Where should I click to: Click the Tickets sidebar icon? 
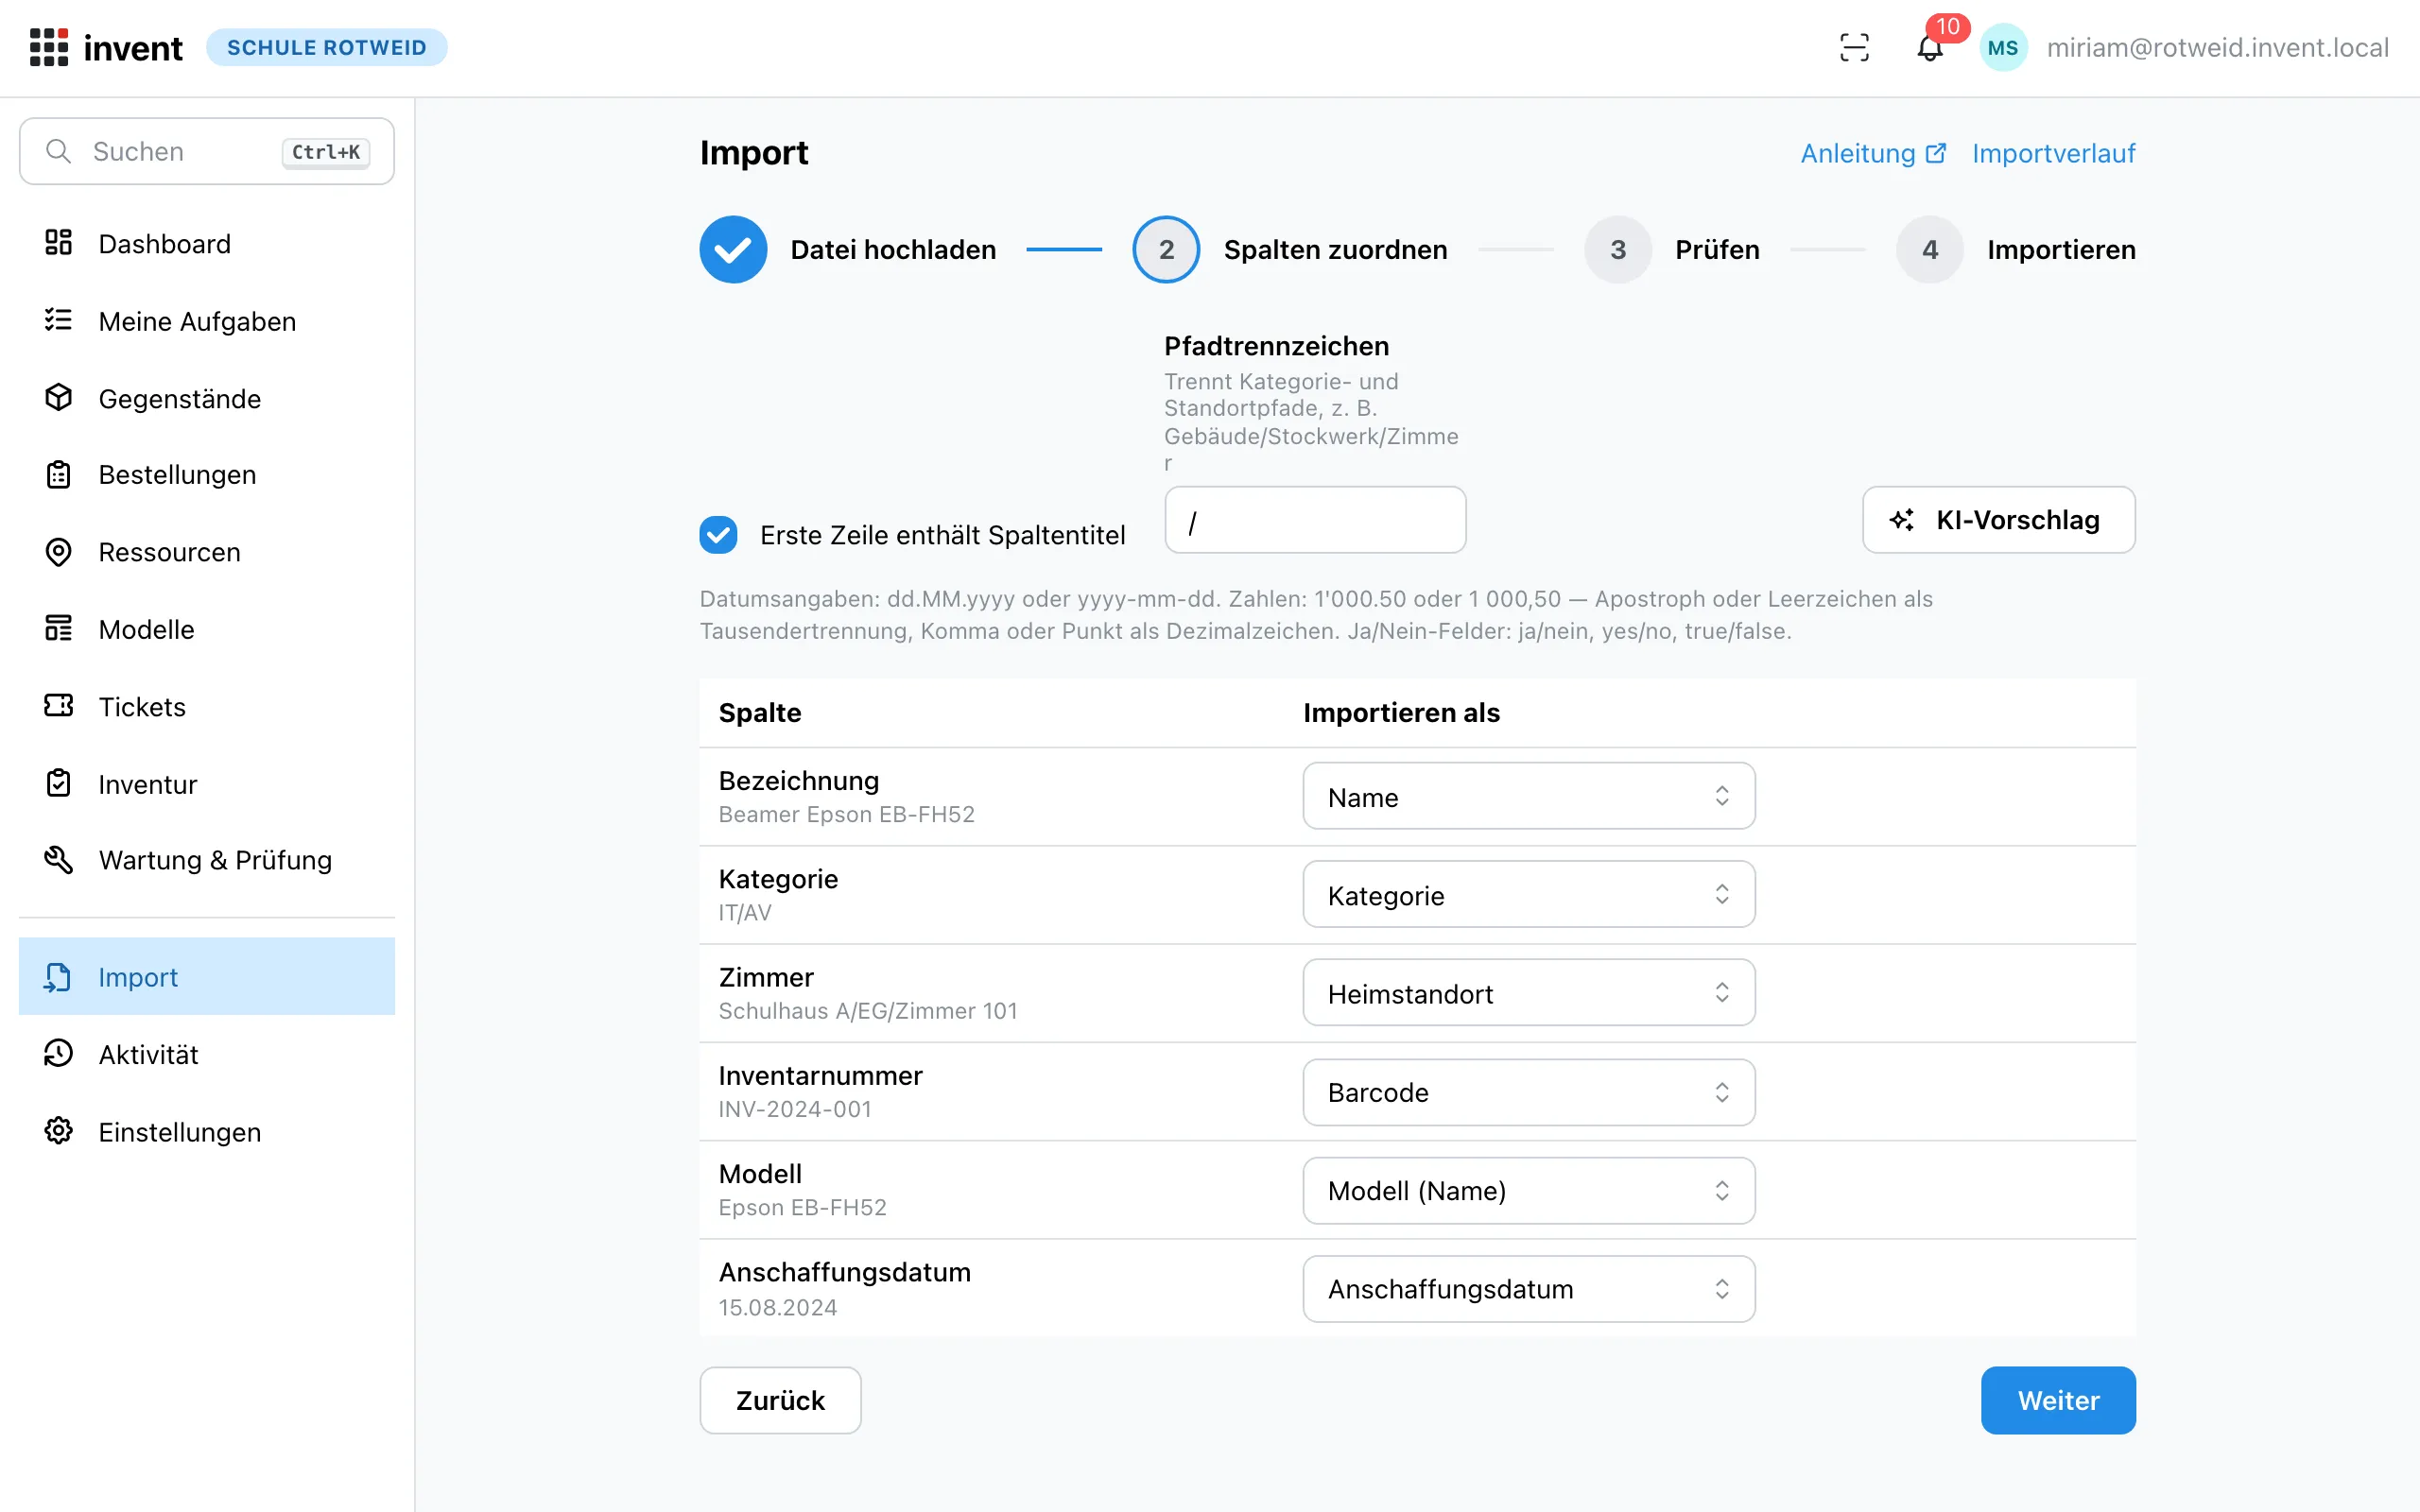pos(58,706)
